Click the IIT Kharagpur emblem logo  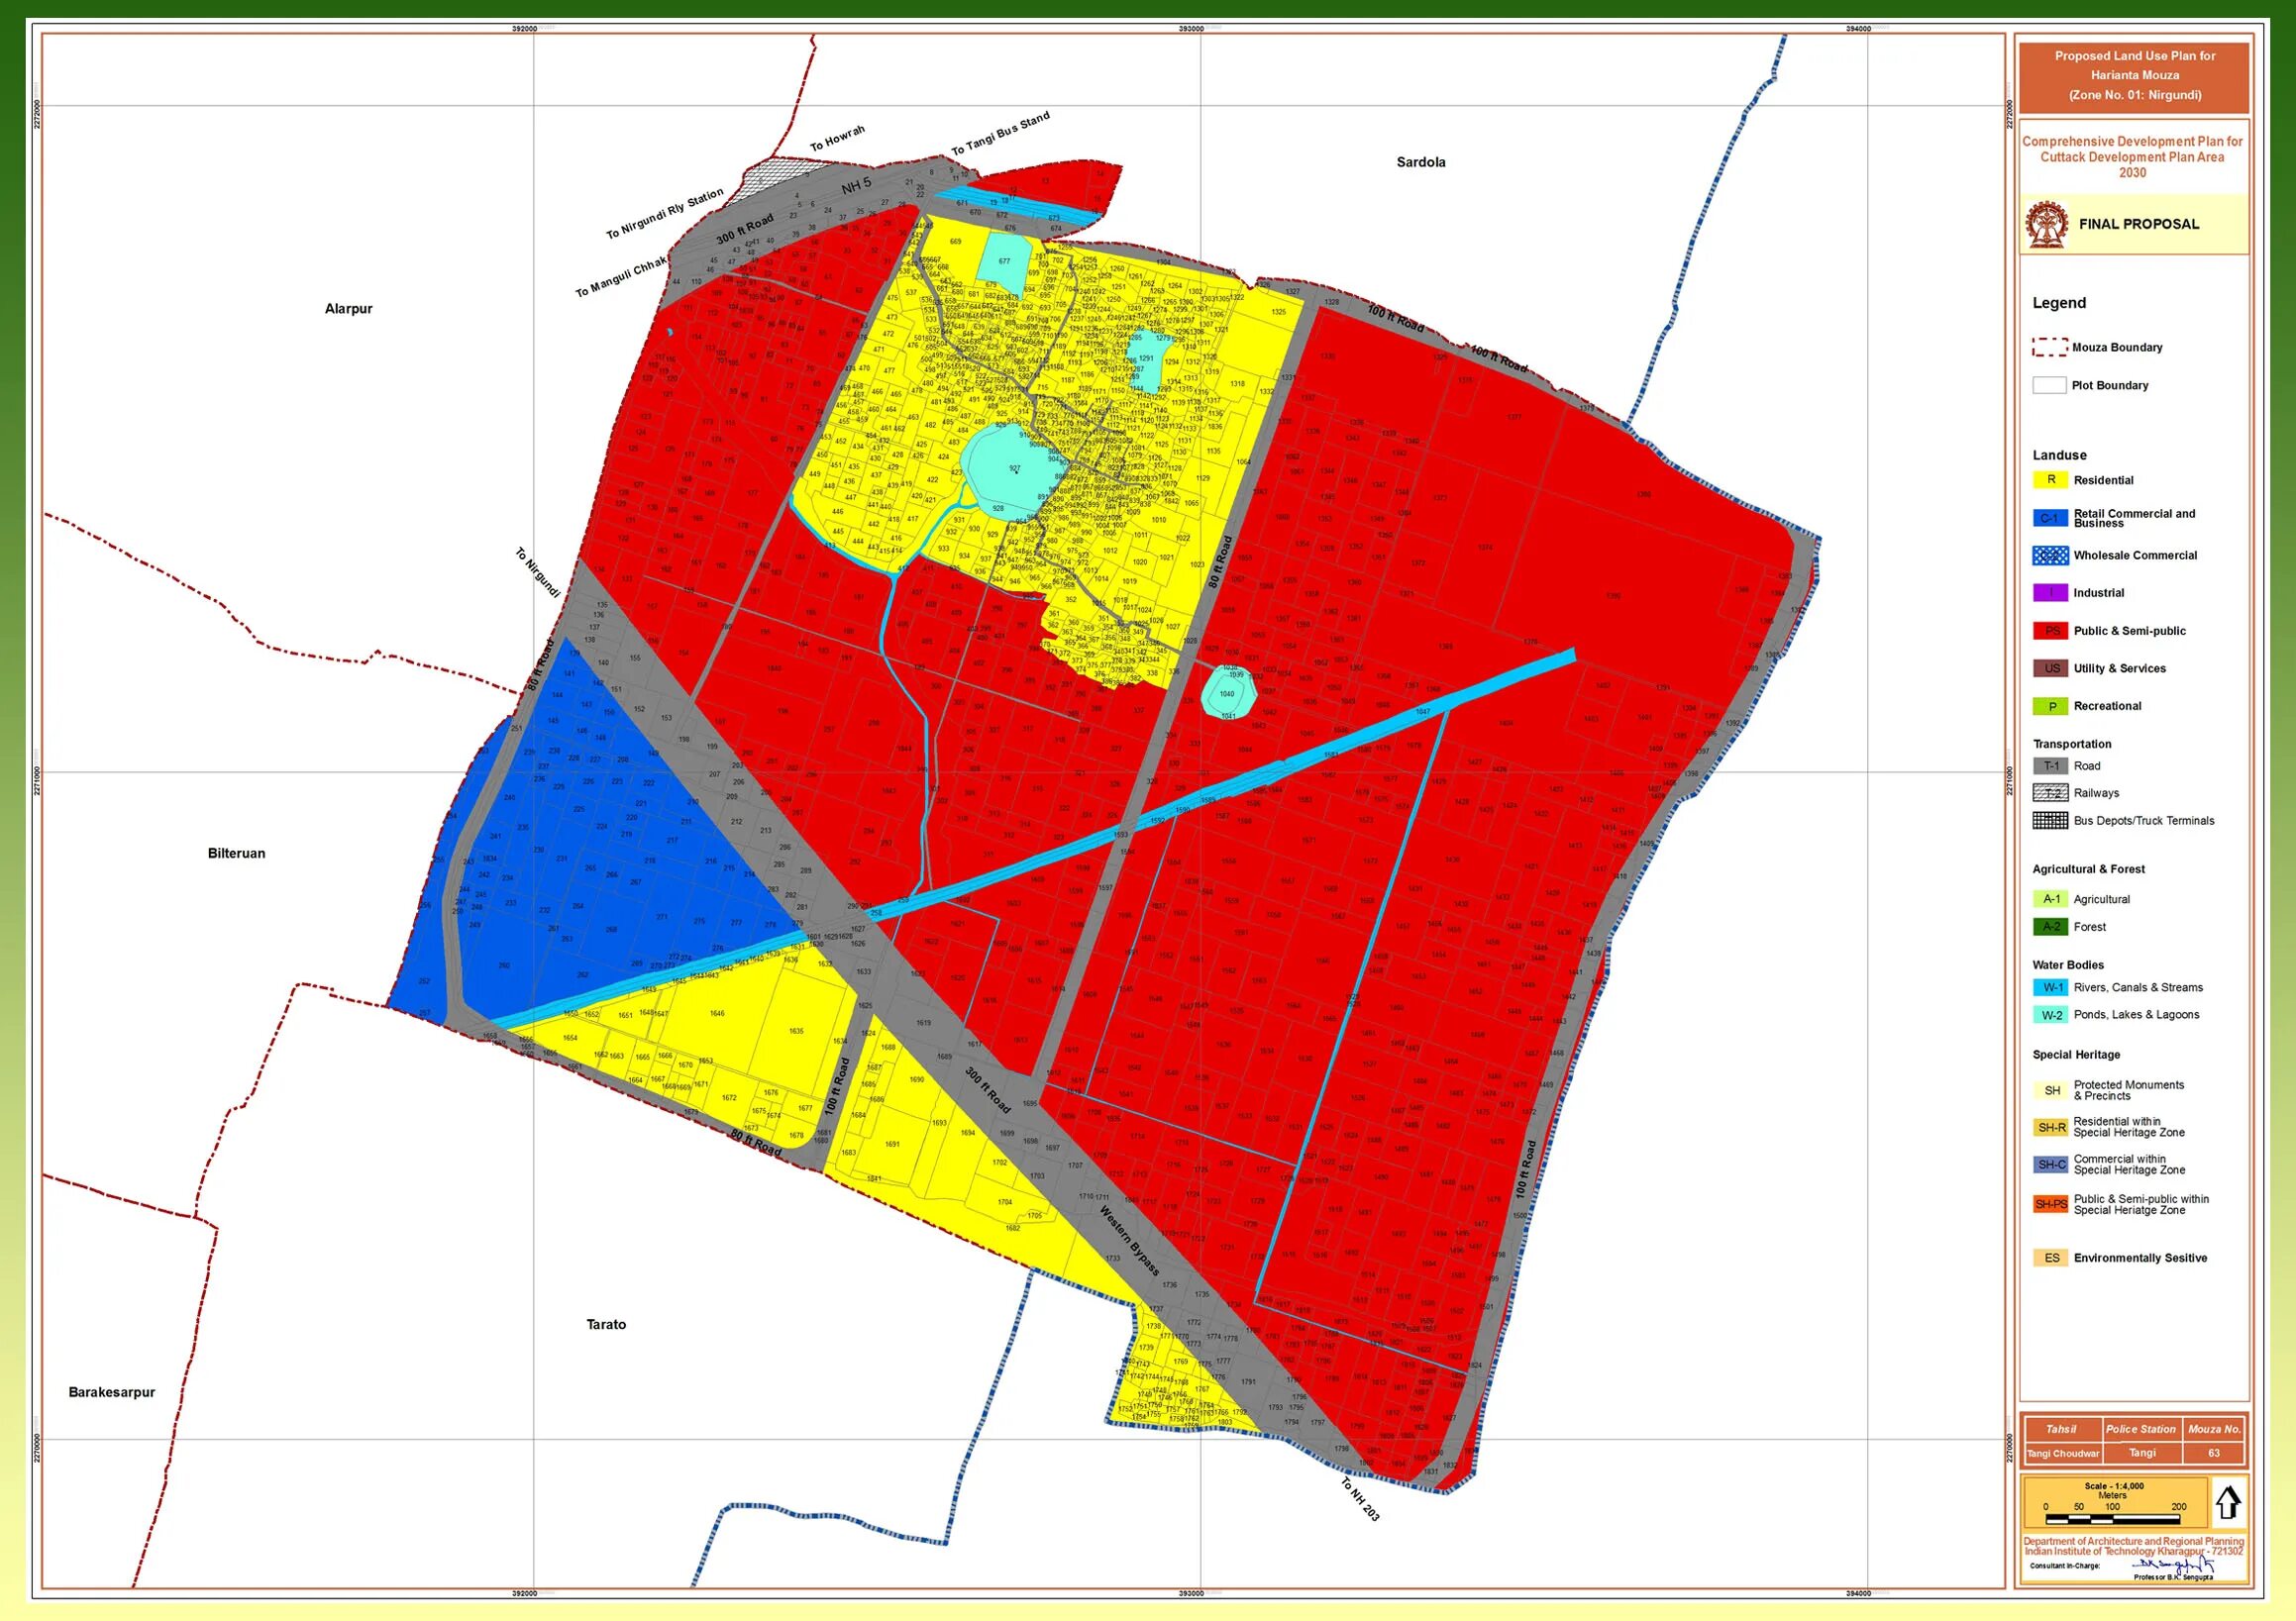pos(2046,225)
